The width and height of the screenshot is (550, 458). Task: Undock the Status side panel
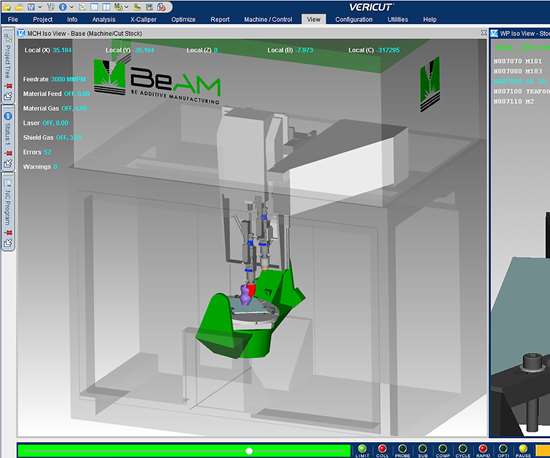coord(8,163)
